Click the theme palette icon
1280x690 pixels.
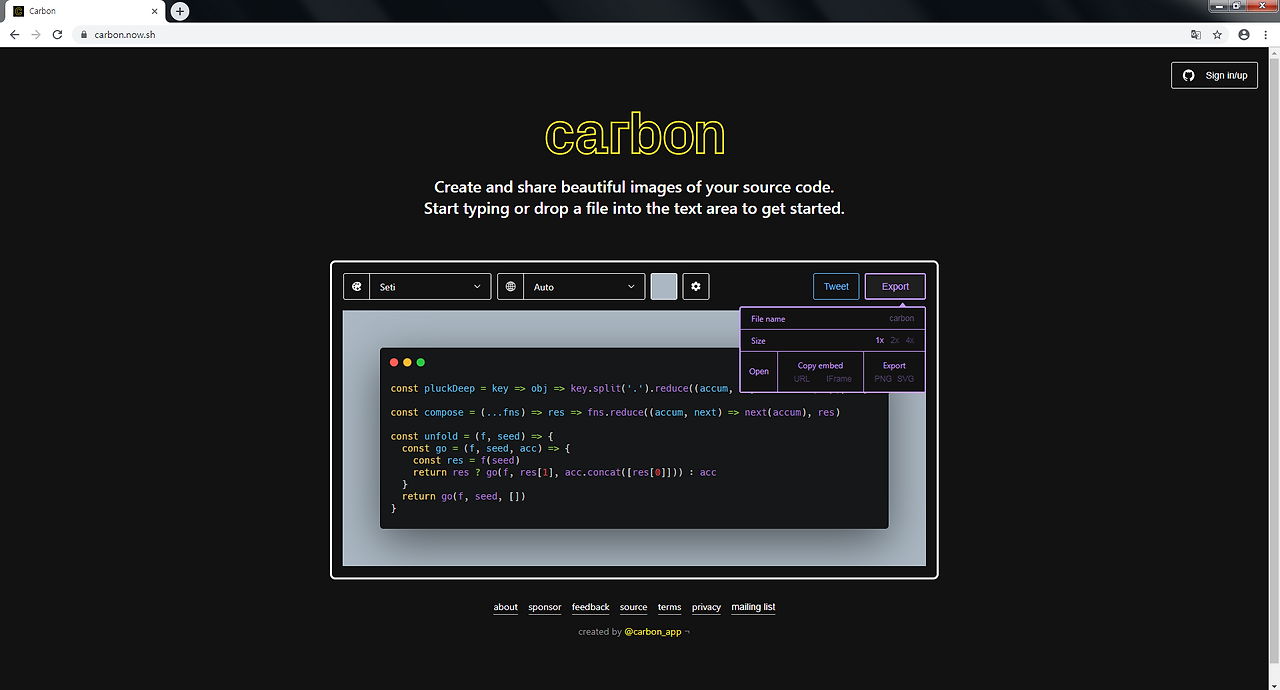click(x=356, y=287)
